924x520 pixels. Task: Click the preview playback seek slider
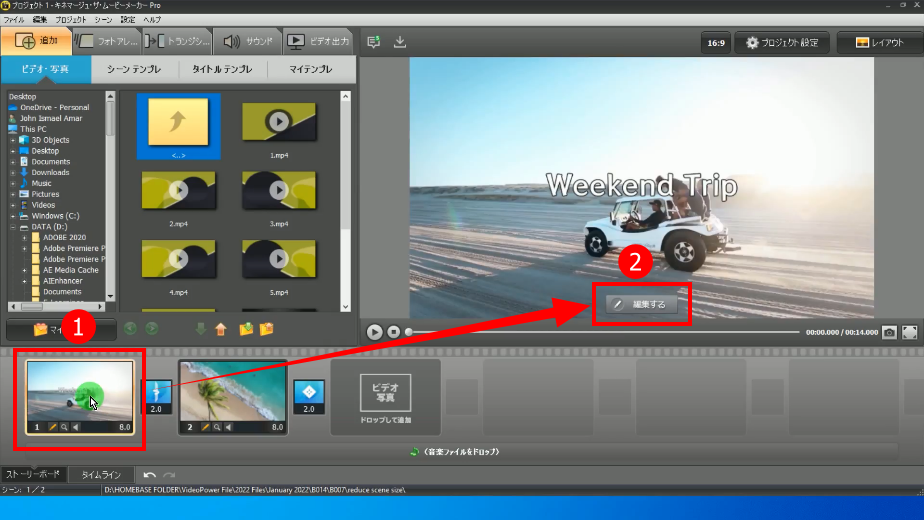tap(600, 332)
